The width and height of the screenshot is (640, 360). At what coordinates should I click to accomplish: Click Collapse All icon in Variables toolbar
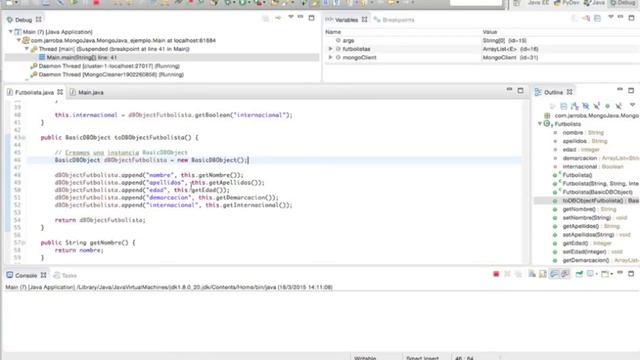point(598,18)
